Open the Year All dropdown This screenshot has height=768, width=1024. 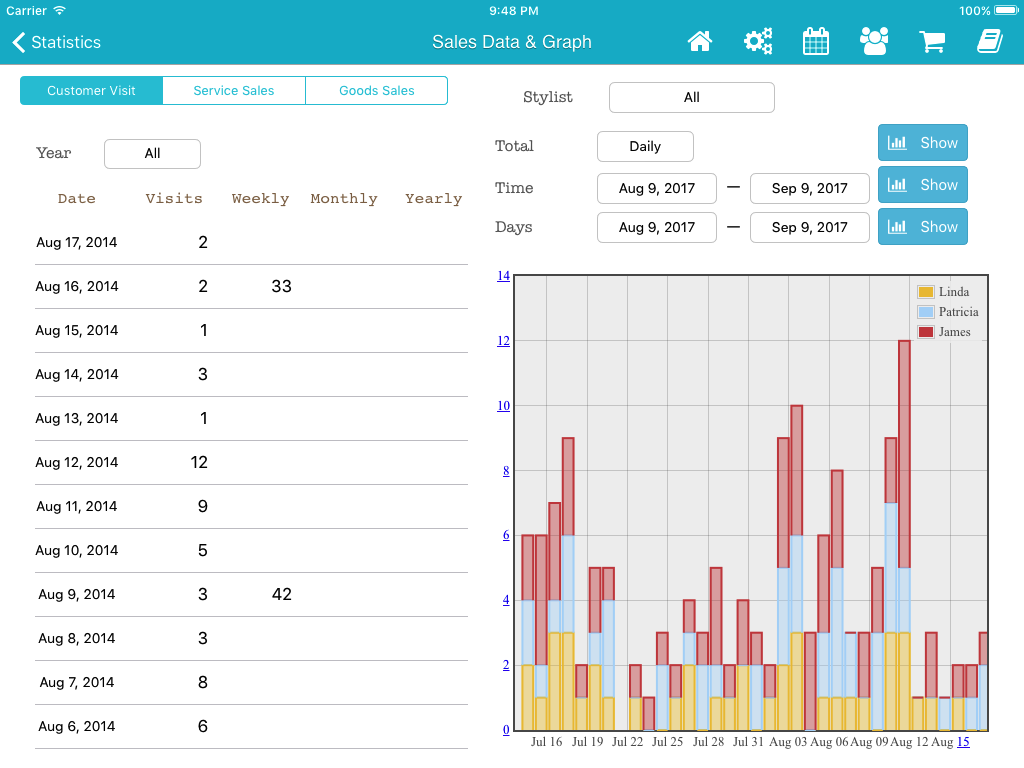152,154
